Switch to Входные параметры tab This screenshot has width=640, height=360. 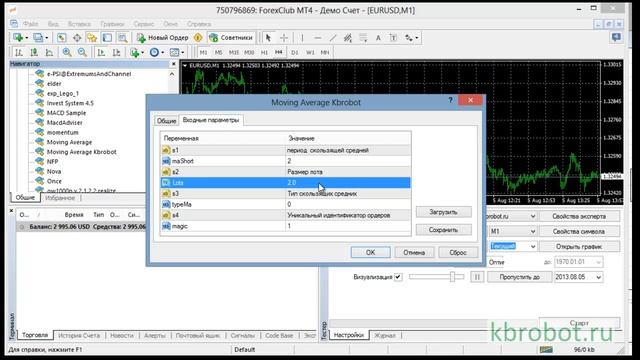click(211, 120)
